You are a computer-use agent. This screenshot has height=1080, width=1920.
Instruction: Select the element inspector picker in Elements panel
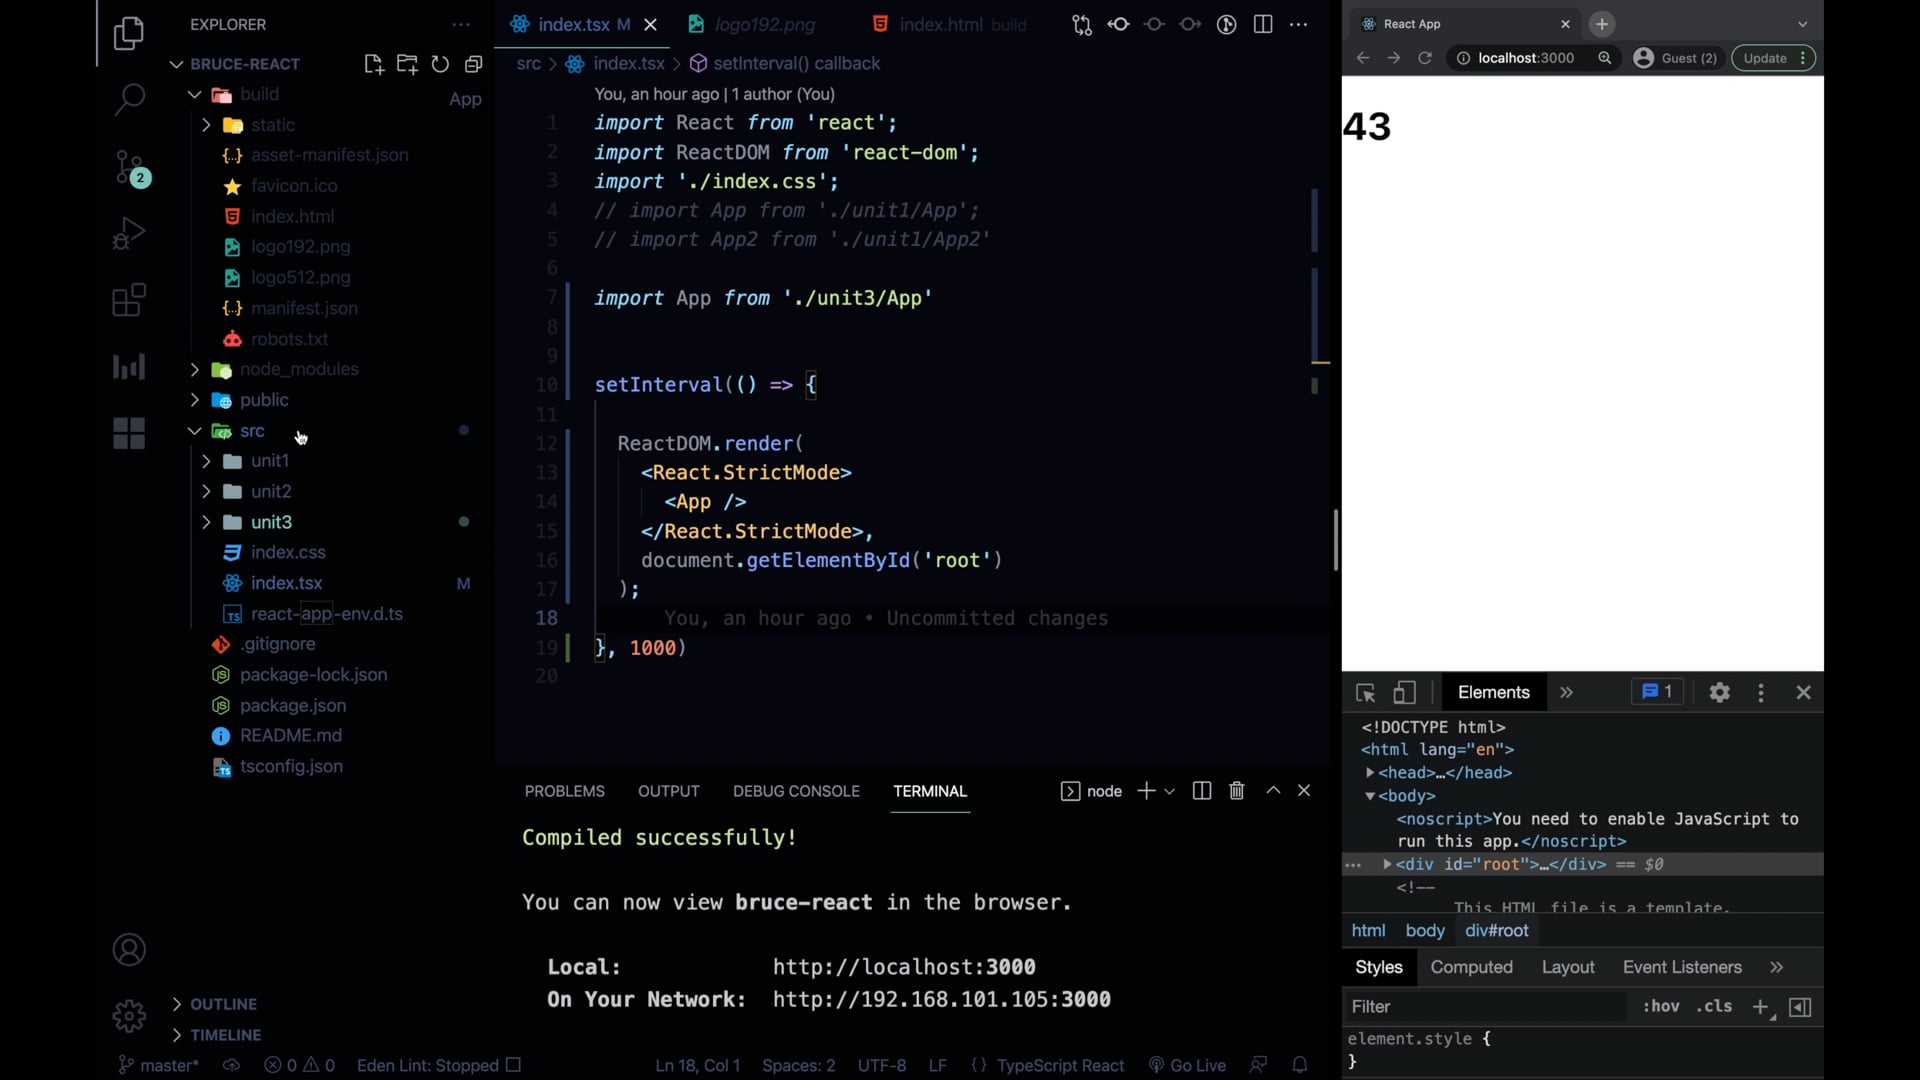tap(1366, 692)
